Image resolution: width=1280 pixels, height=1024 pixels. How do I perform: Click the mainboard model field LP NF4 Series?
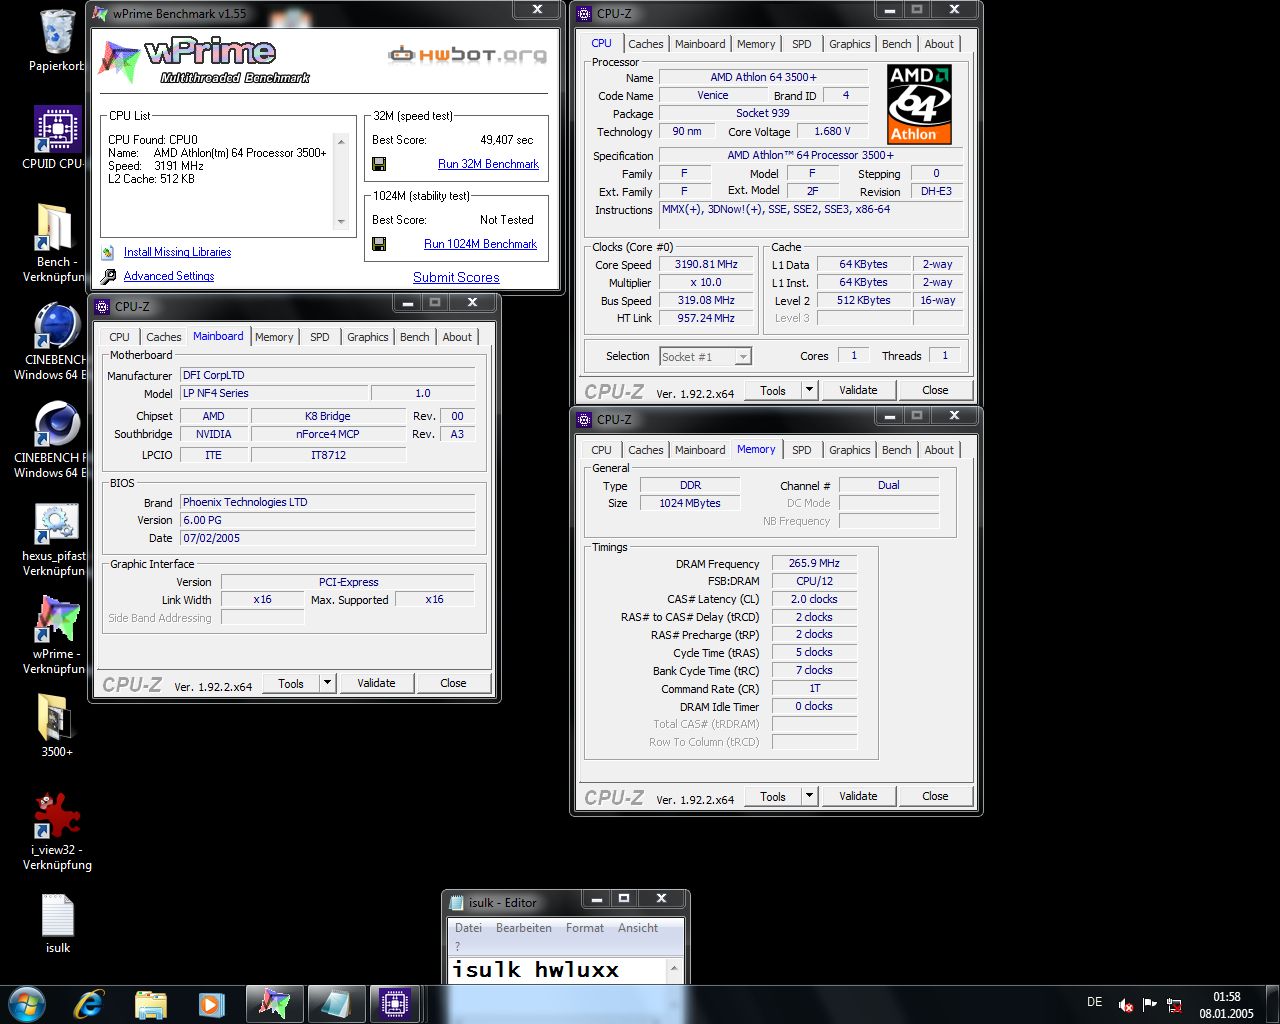274,393
